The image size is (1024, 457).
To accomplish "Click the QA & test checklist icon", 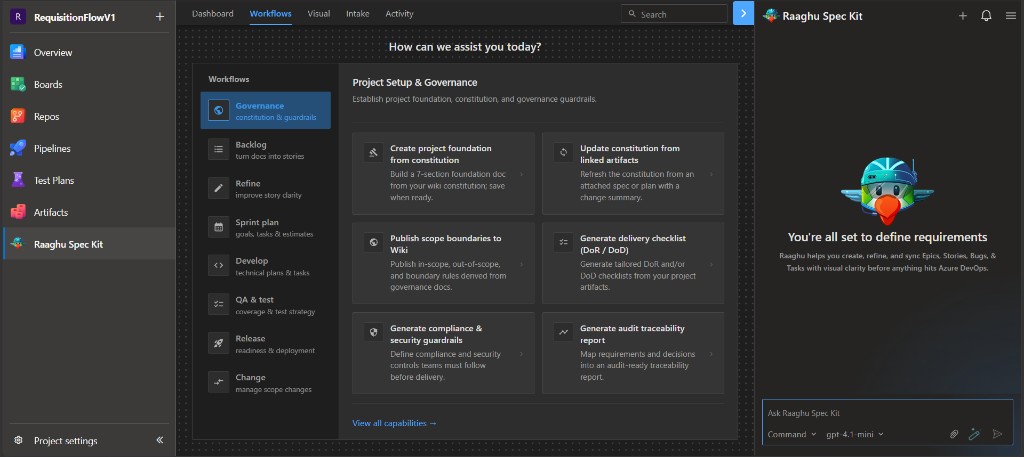I will pyautogui.click(x=219, y=304).
